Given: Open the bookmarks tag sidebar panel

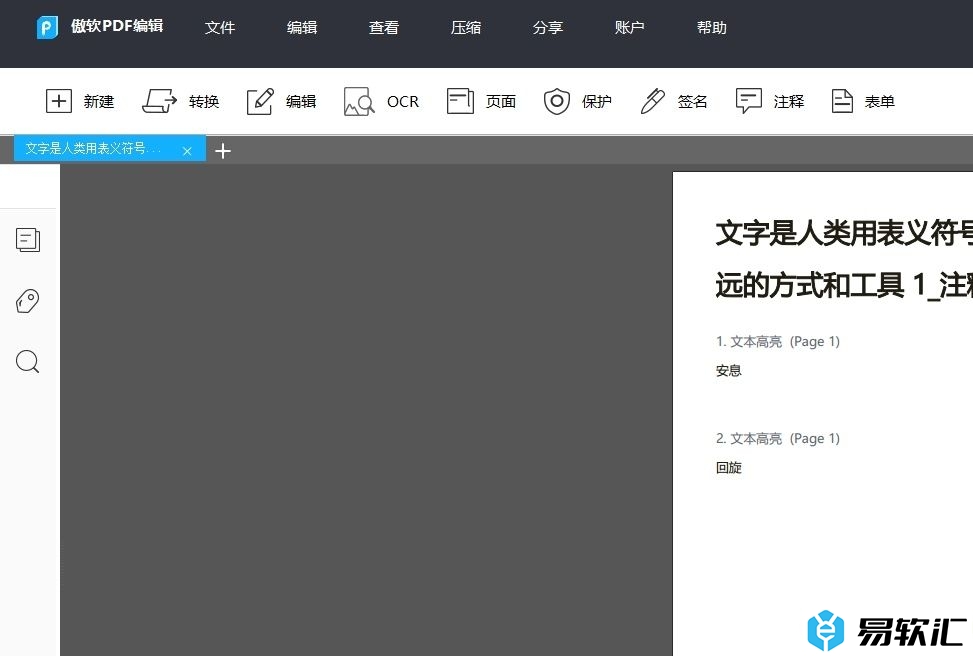Looking at the screenshot, I should [28, 301].
